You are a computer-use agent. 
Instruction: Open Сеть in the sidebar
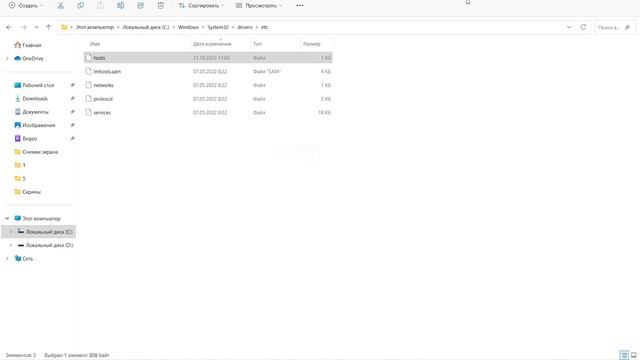(x=24, y=258)
